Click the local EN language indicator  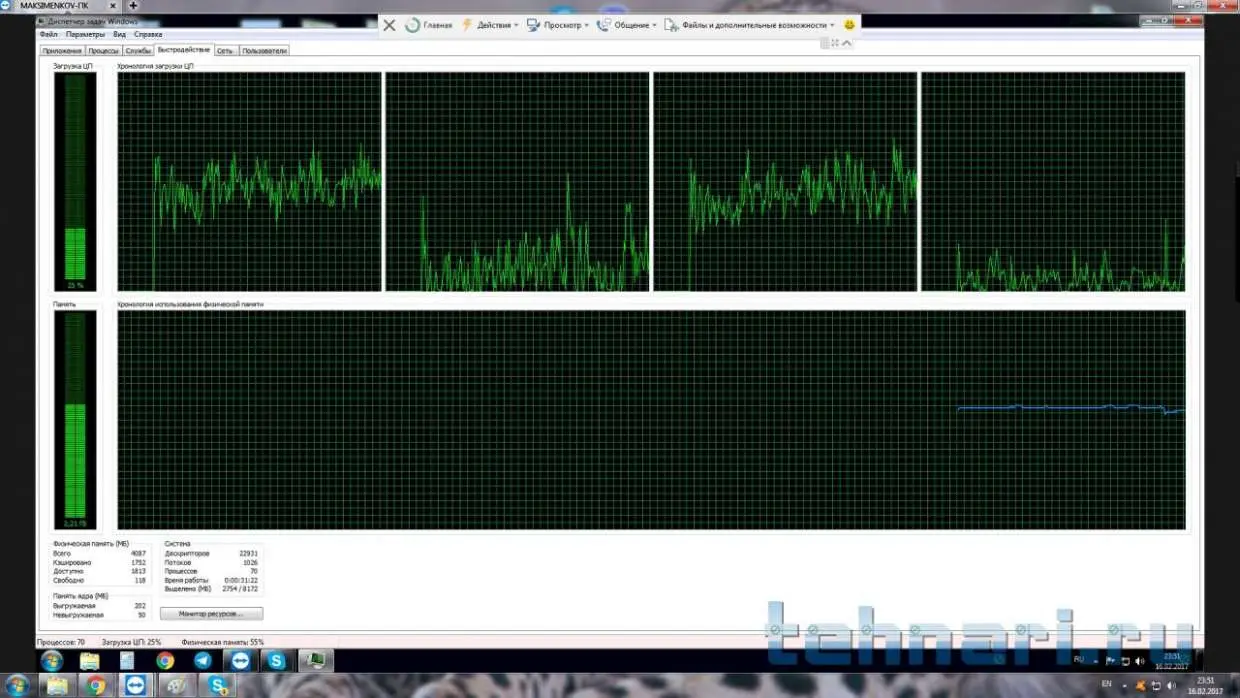pyautogui.click(x=1106, y=684)
